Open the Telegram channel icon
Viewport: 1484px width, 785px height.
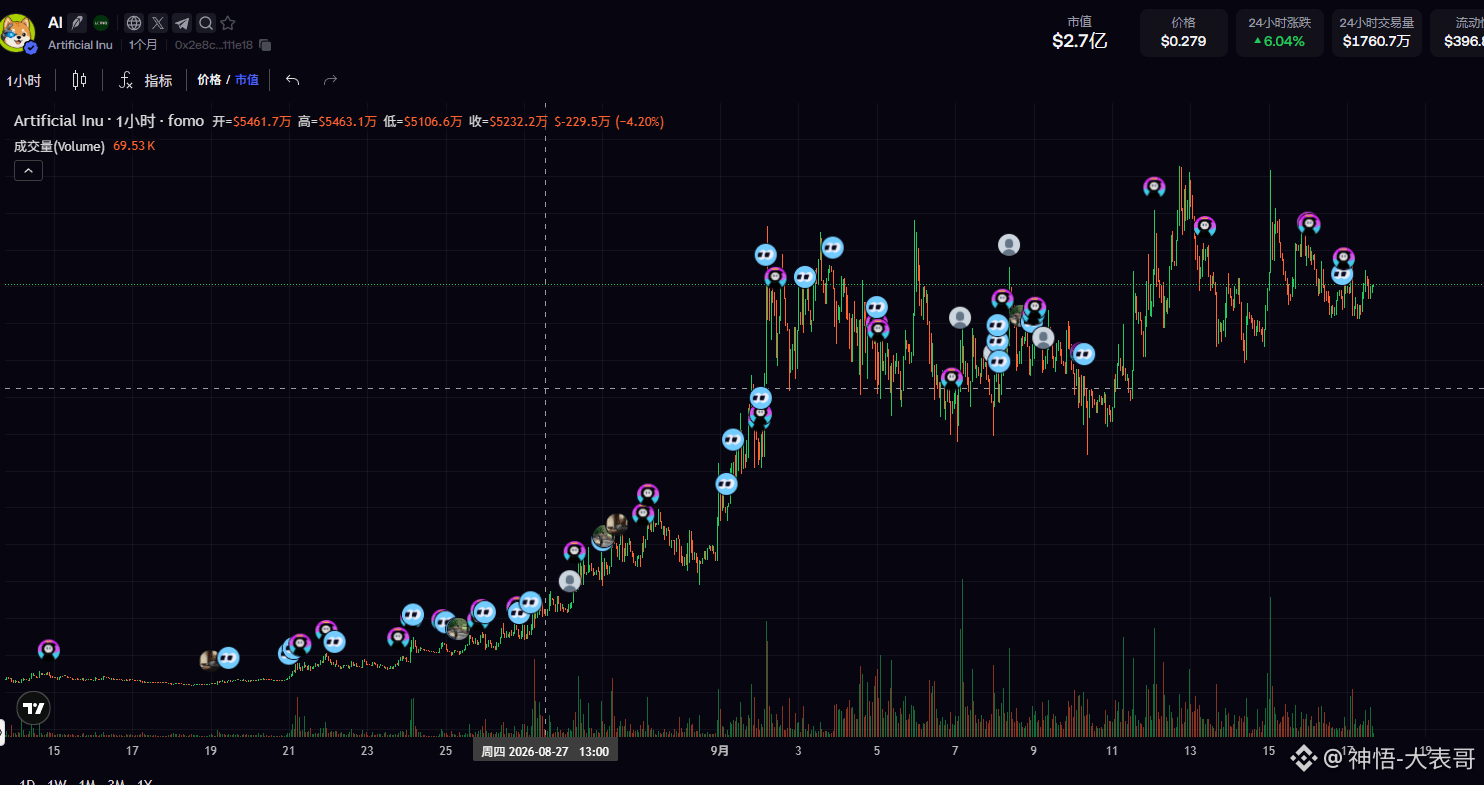click(182, 23)
